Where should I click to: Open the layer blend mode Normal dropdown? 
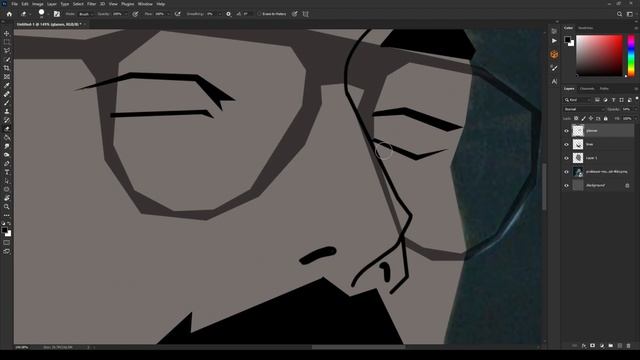pos(583,109)
